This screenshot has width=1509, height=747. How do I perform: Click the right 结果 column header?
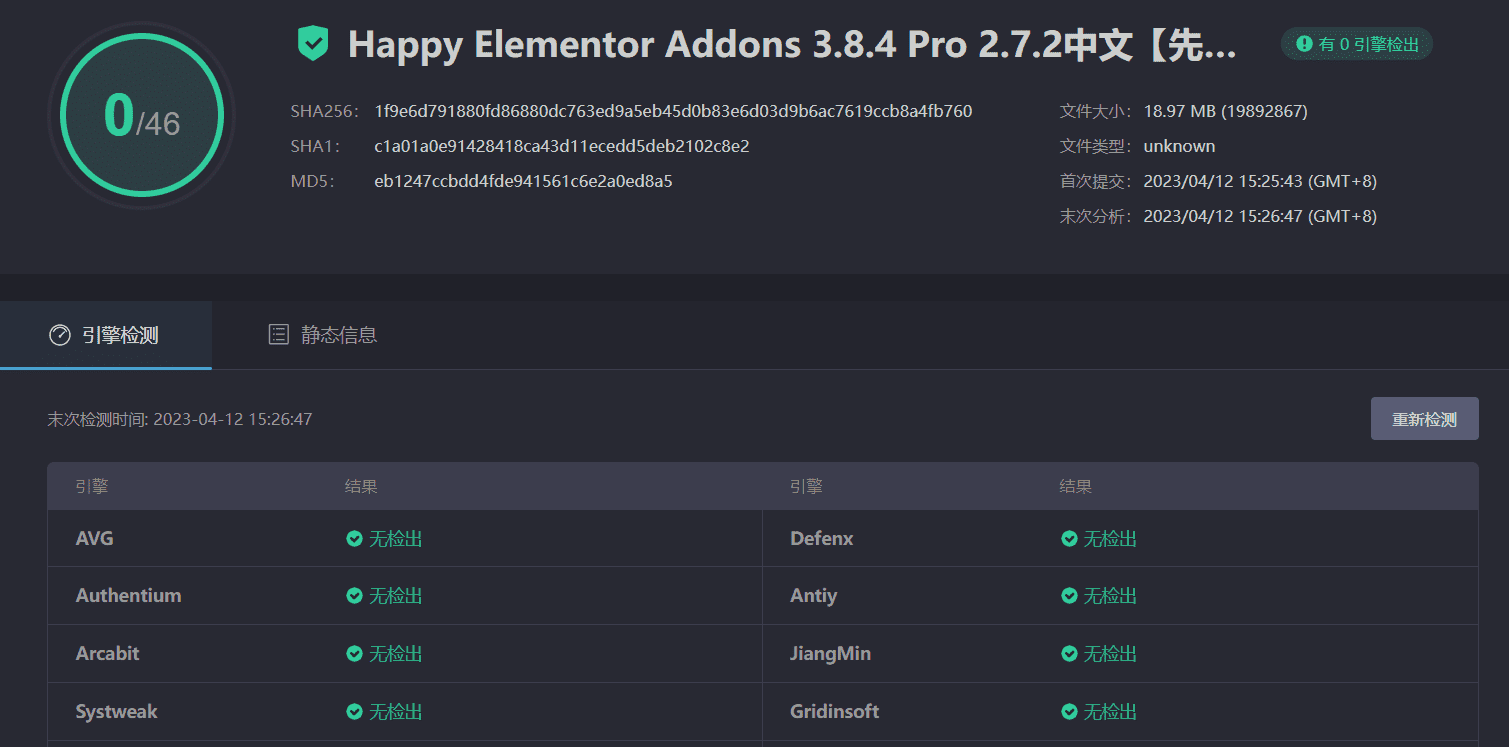pos(1076,487)
